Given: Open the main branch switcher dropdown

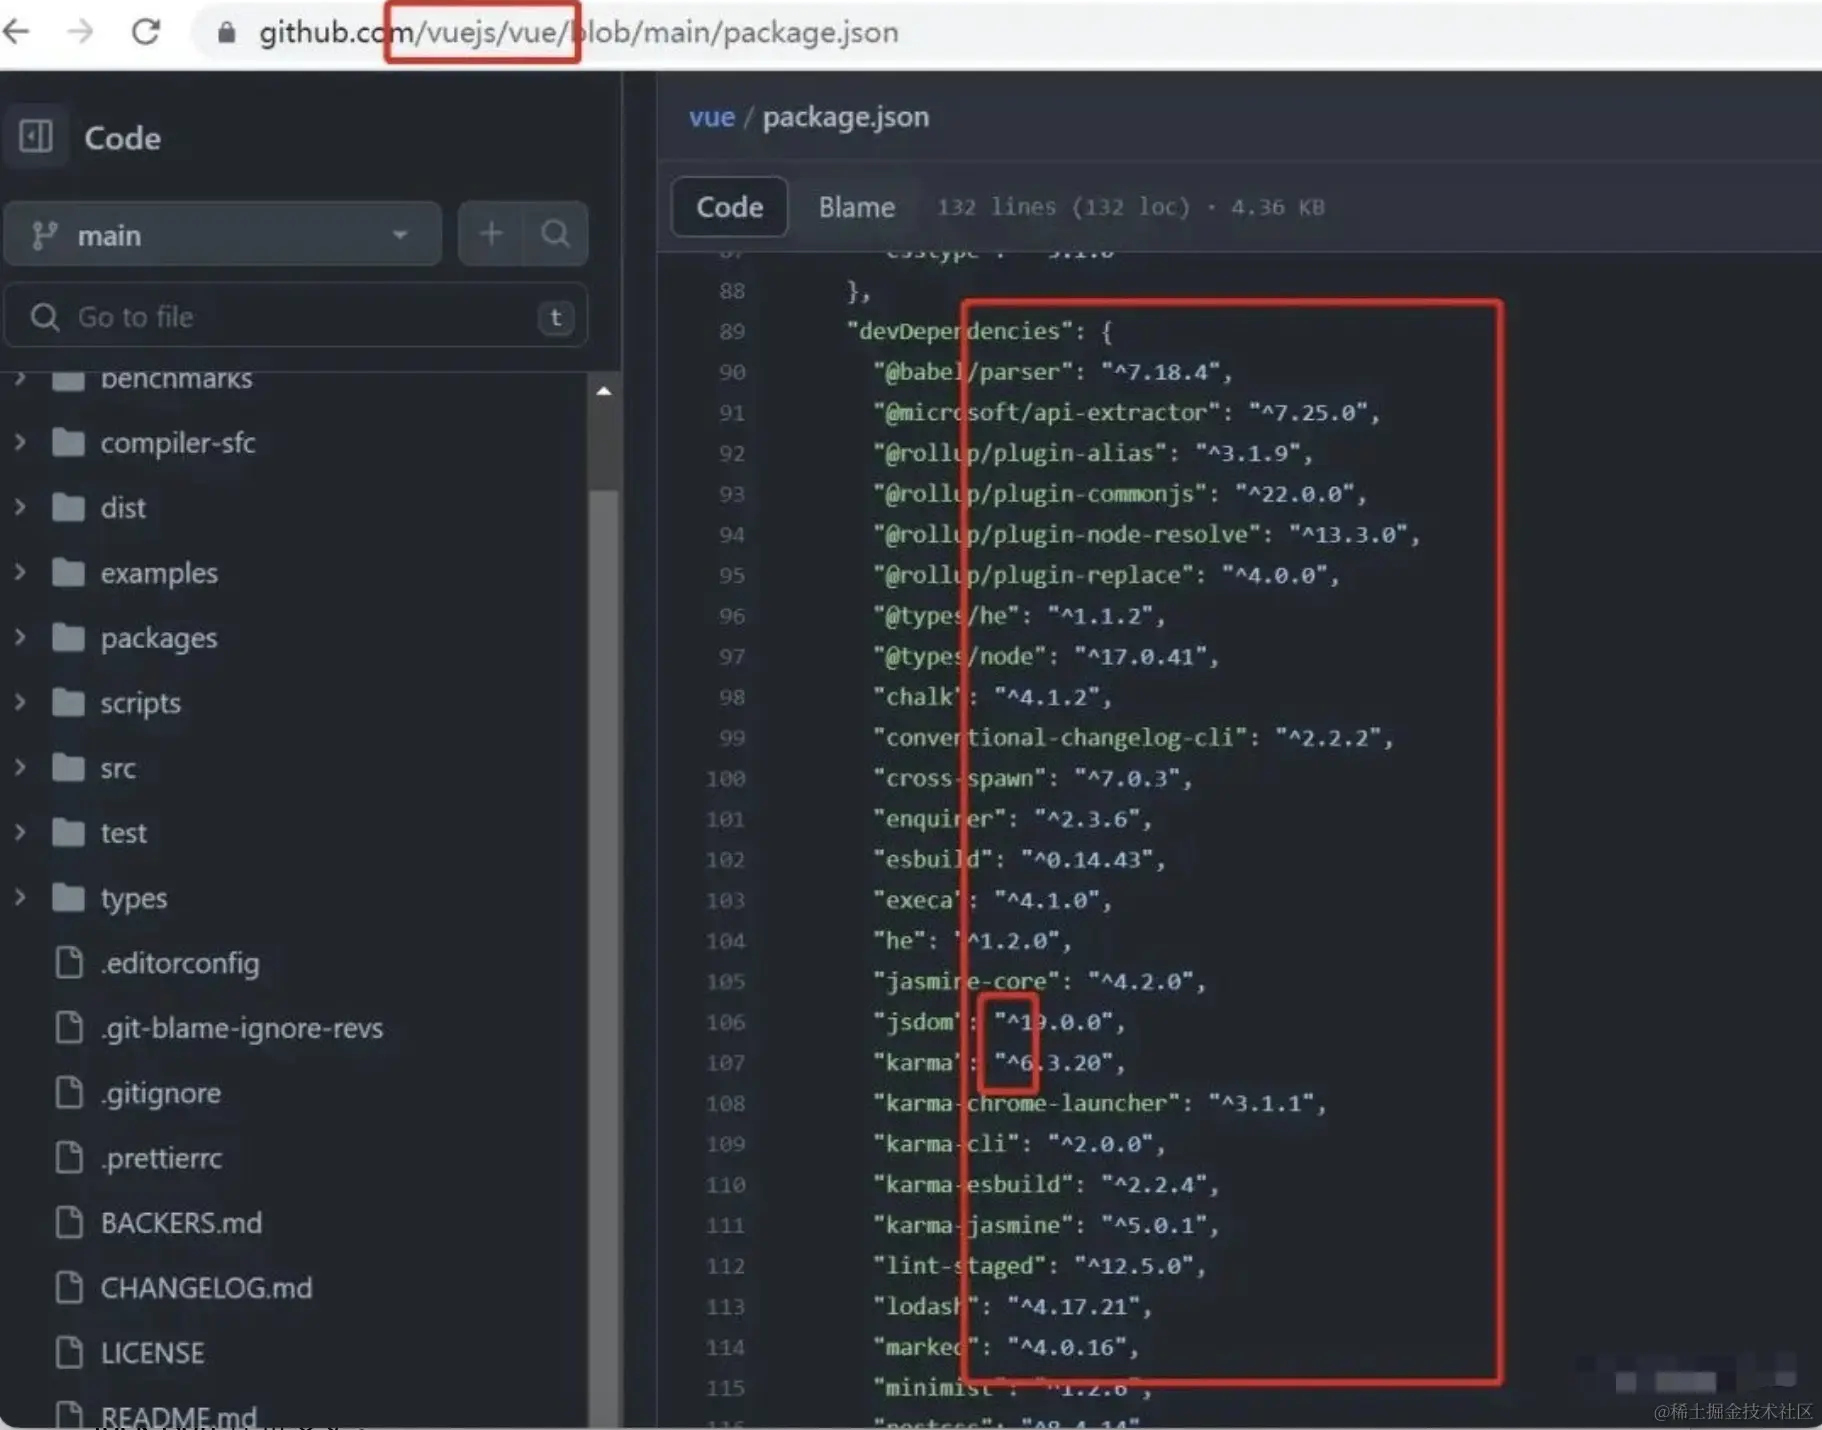Looking at the screenshot, I should (x=222, y=235).
